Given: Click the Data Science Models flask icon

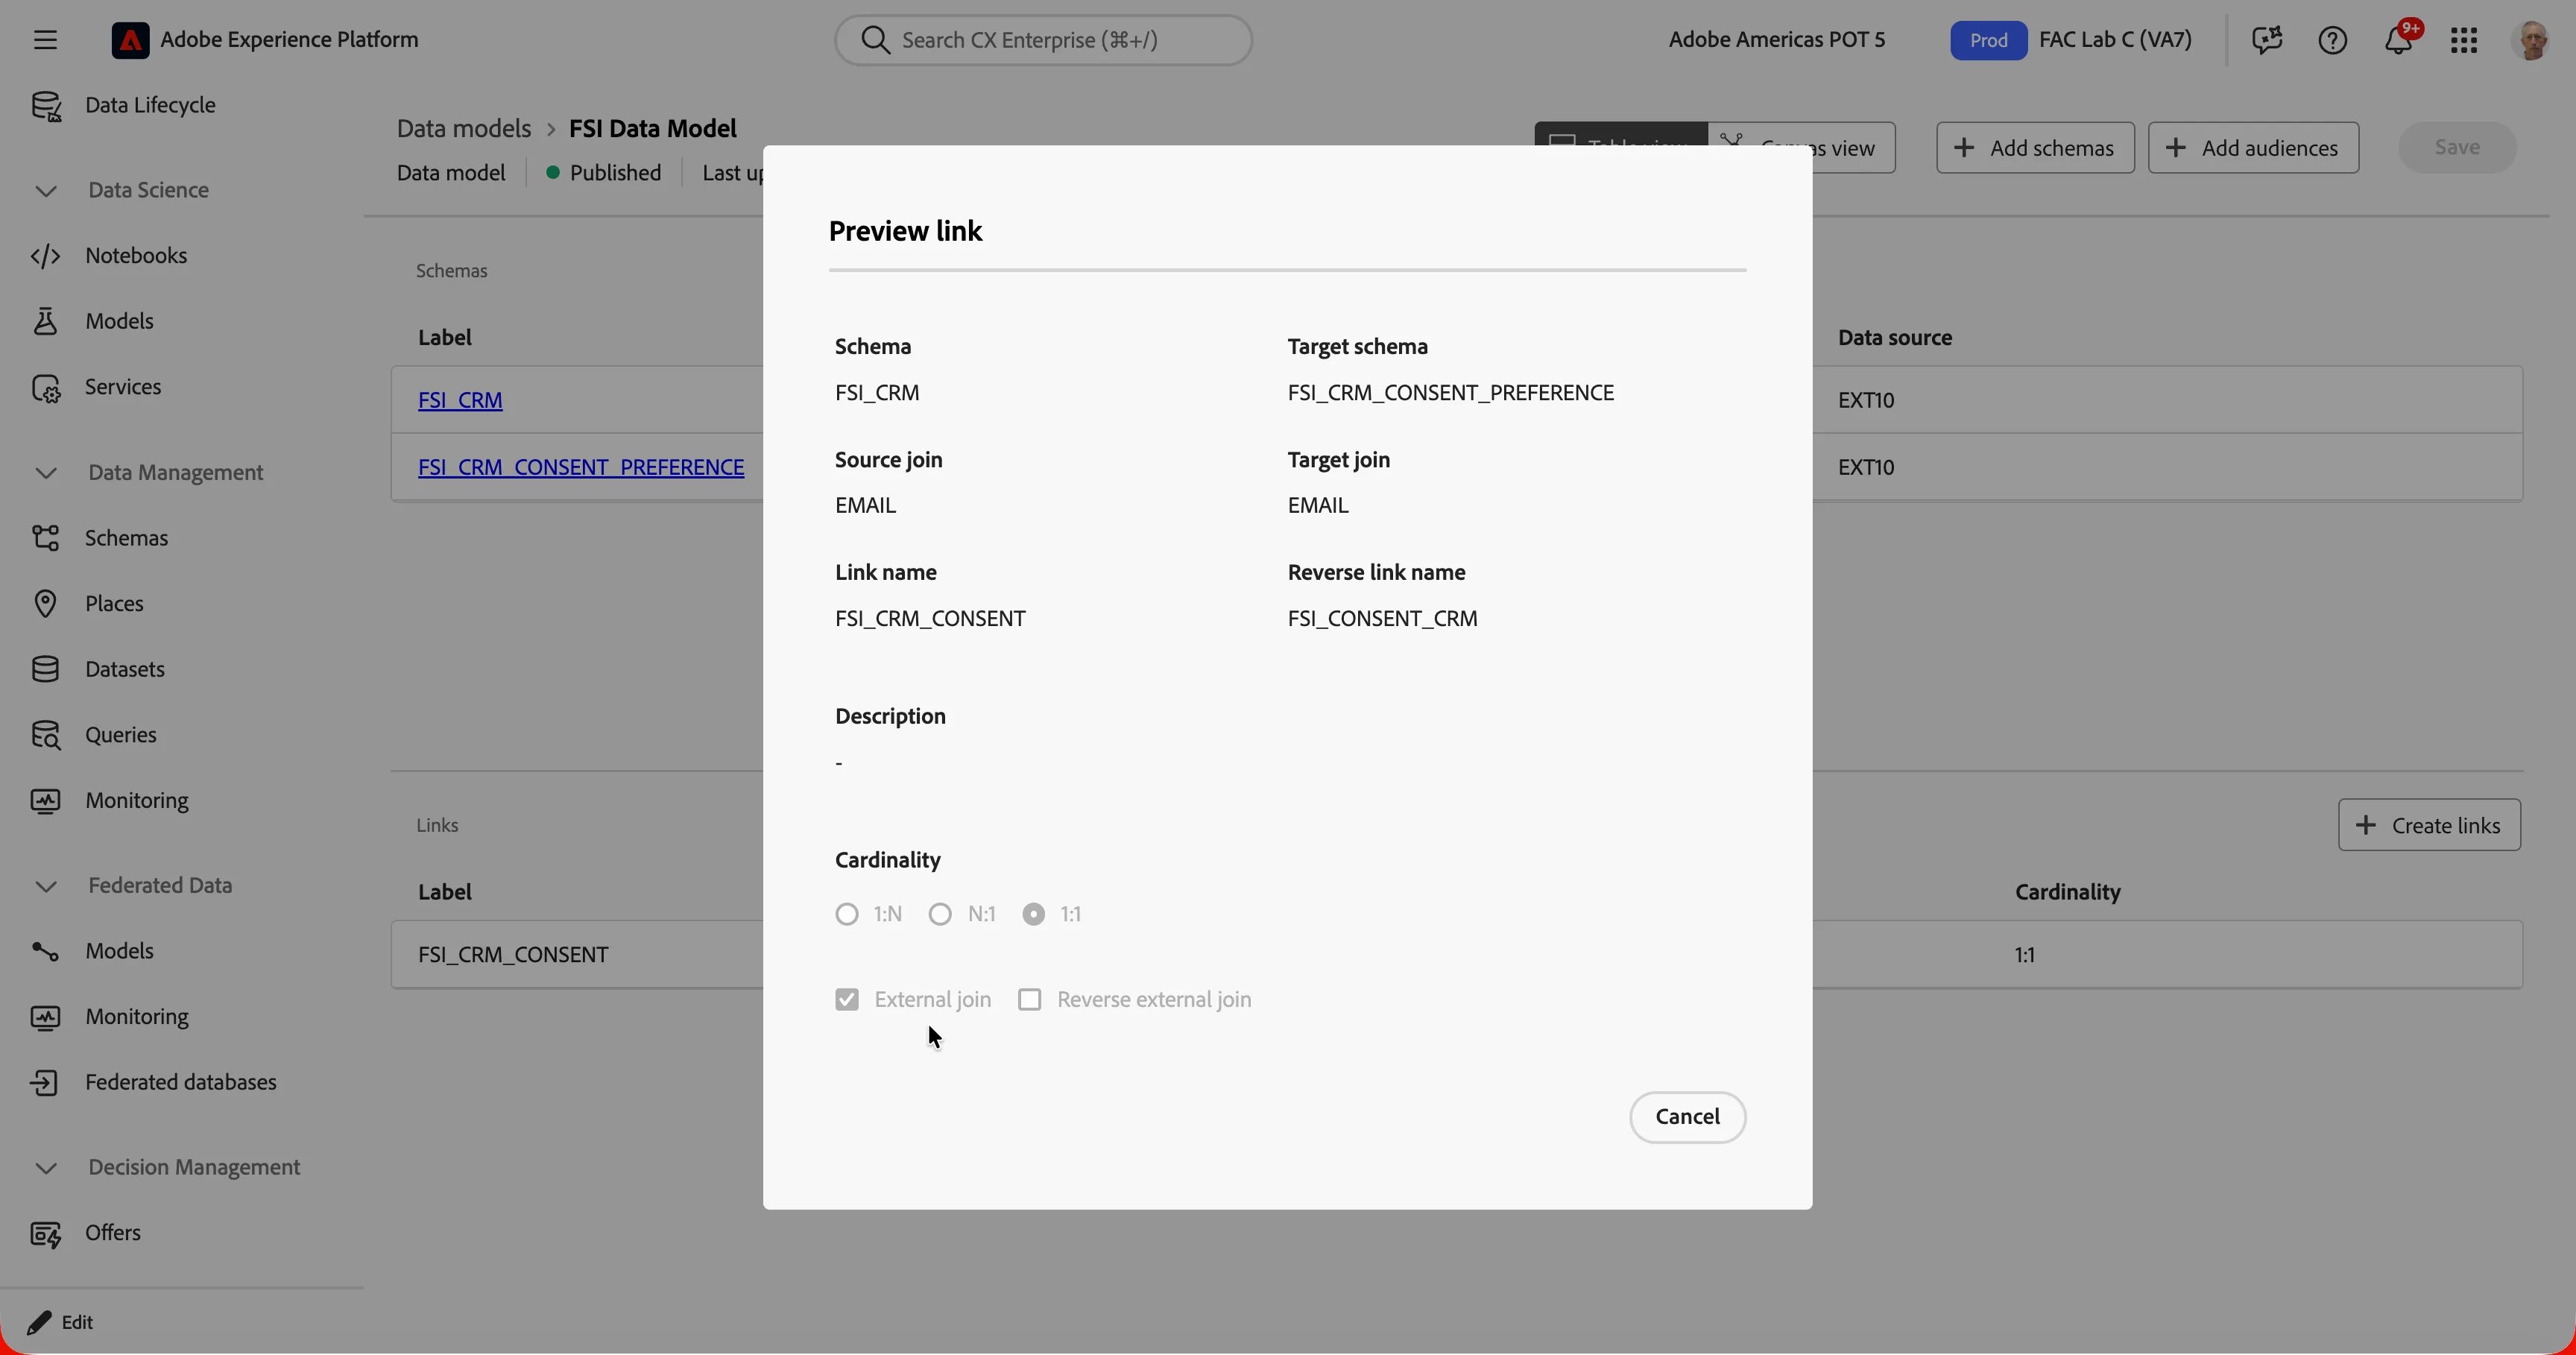Looking at the screenshot, I should tap(46, 321).
